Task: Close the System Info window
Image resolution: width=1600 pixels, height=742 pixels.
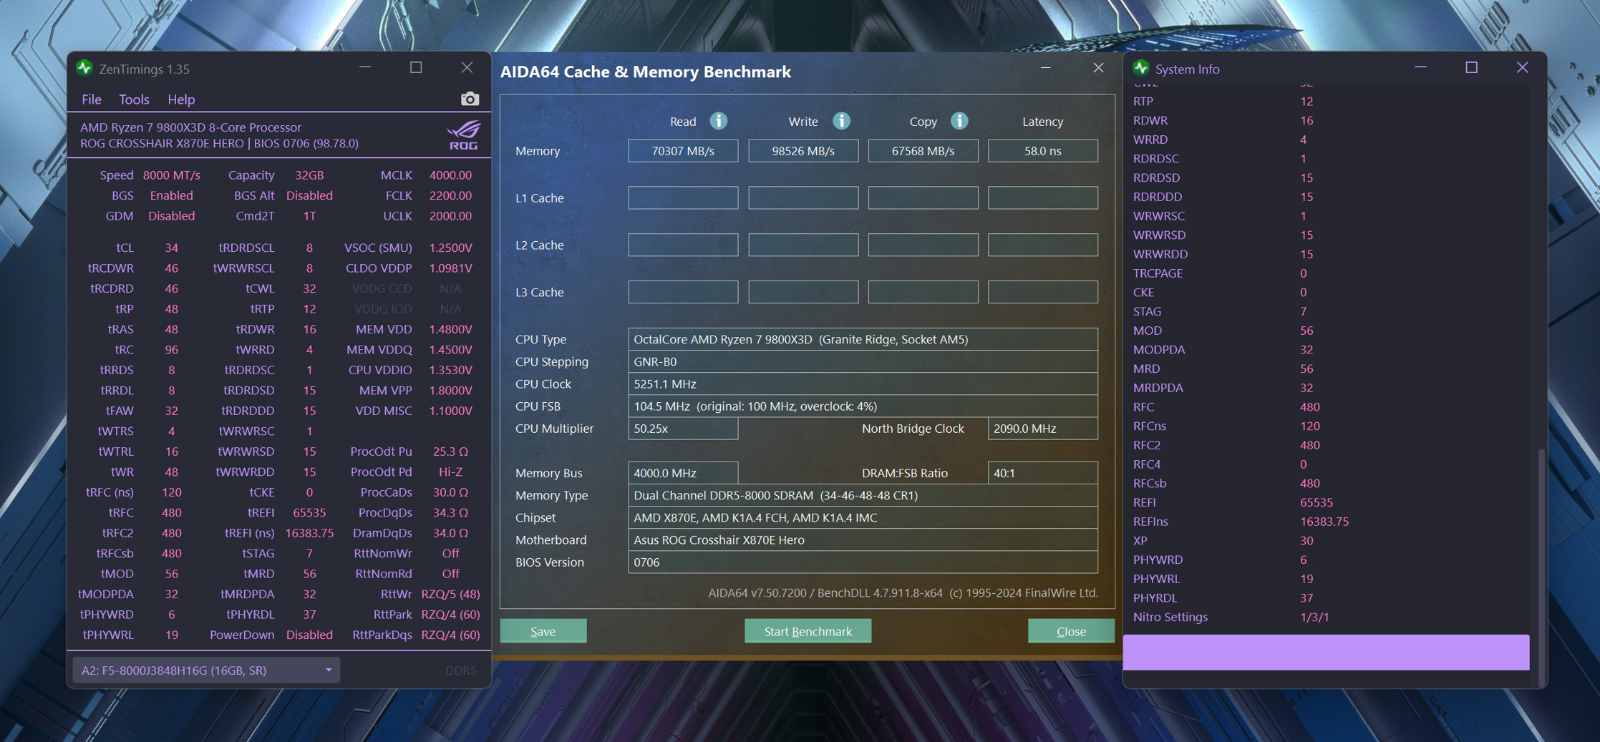Action: click(1523, 67)
